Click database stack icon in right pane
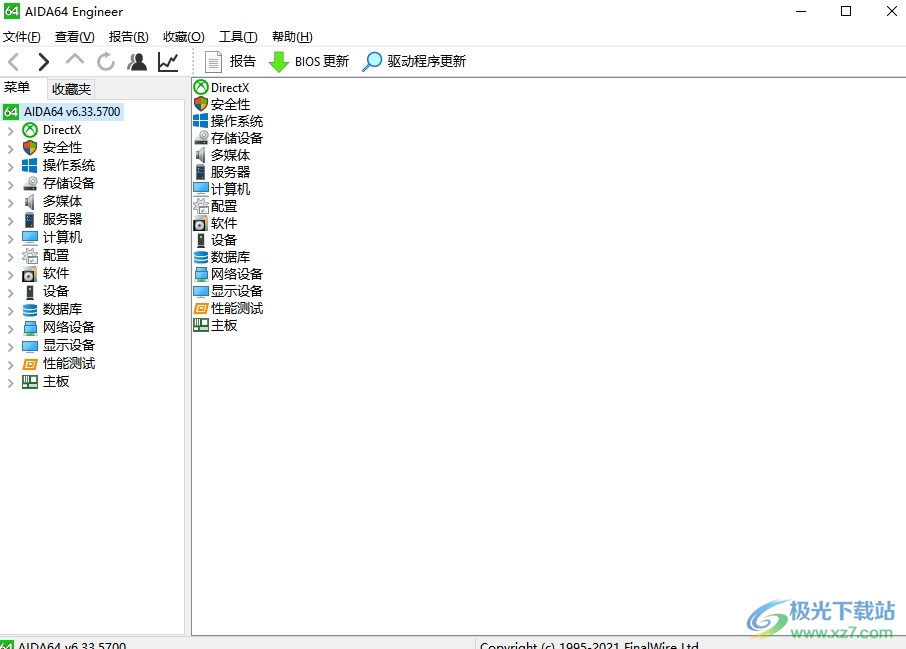The height and width of the screenshot is (649, 906). (x=201, y=257)
